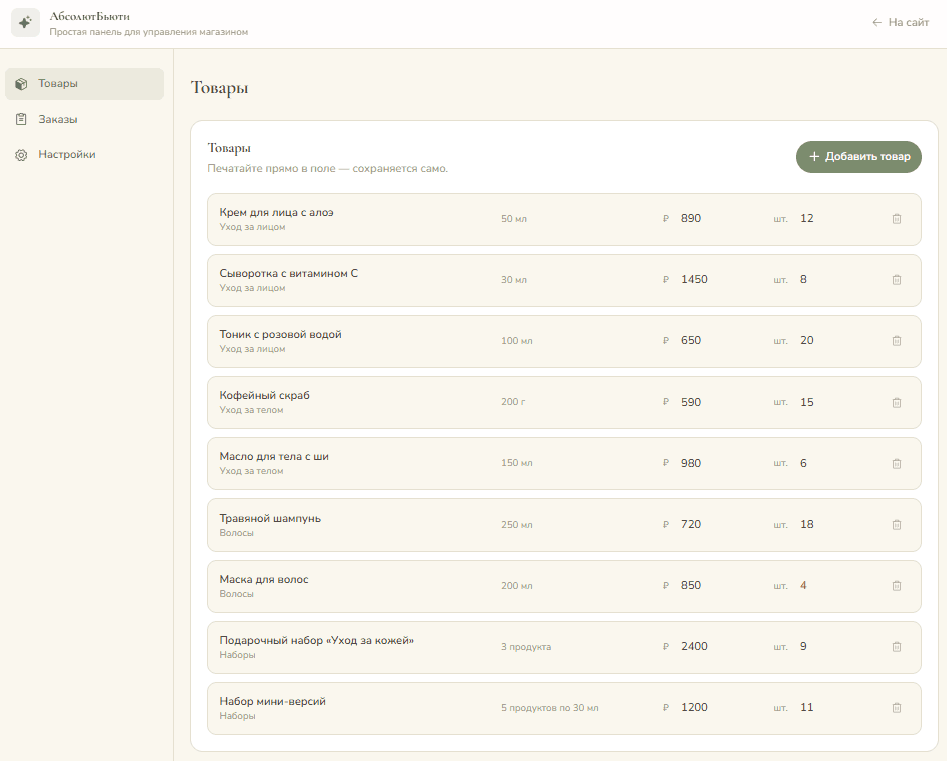Viewport: 947px width, 761px height.
Task: Delete Подарочный набор «Уход за кожей» product
Action: [897, 646]
